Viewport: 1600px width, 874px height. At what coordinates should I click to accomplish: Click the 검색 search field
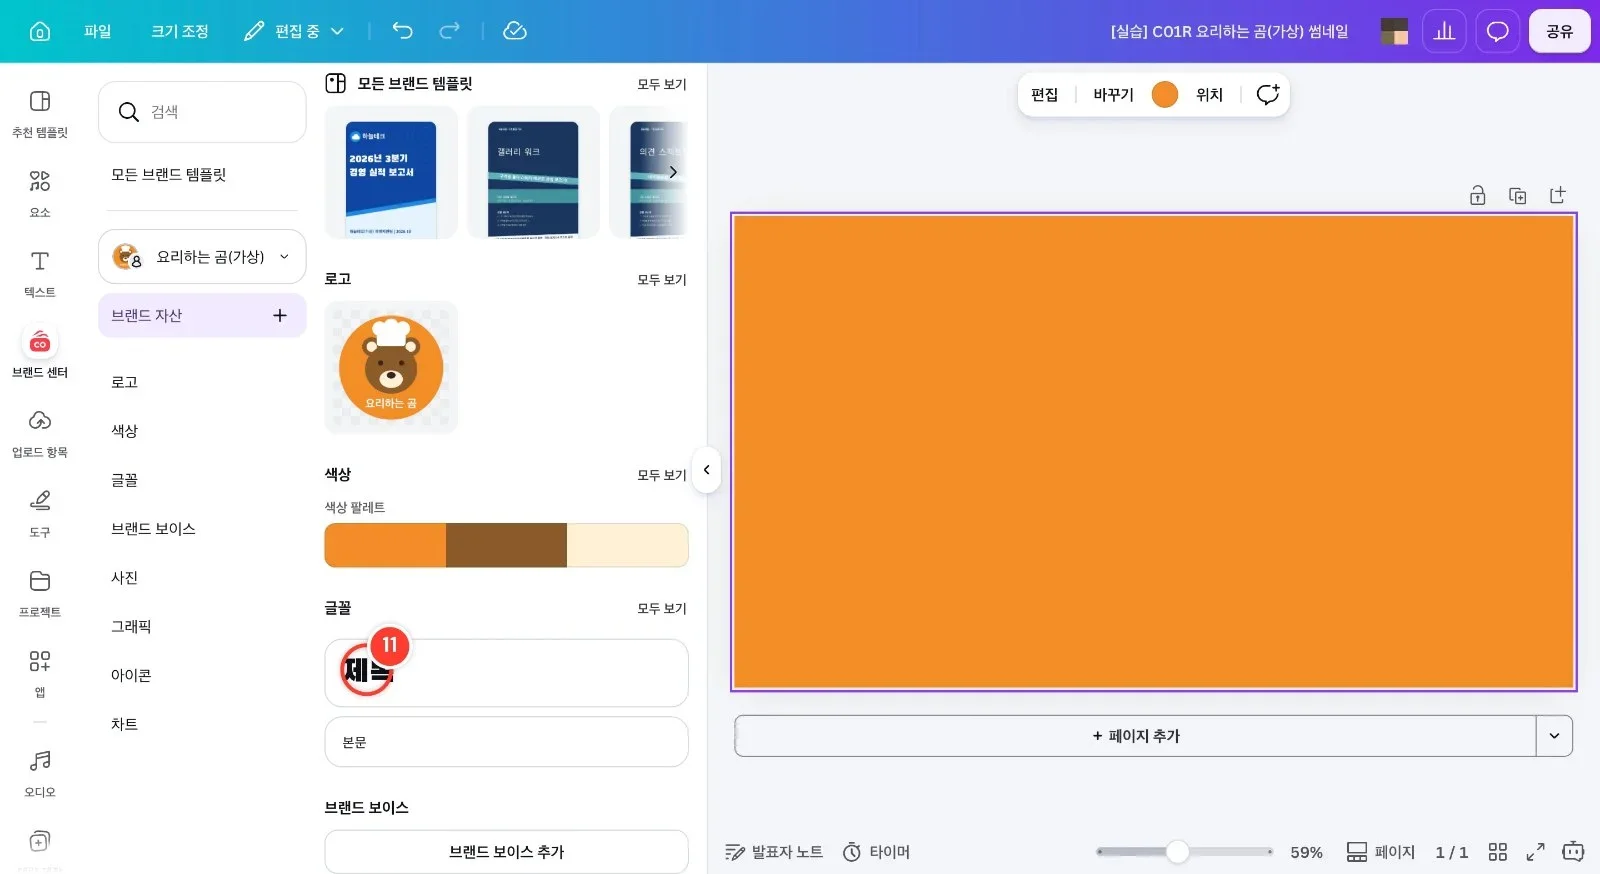tap(202, 112)
